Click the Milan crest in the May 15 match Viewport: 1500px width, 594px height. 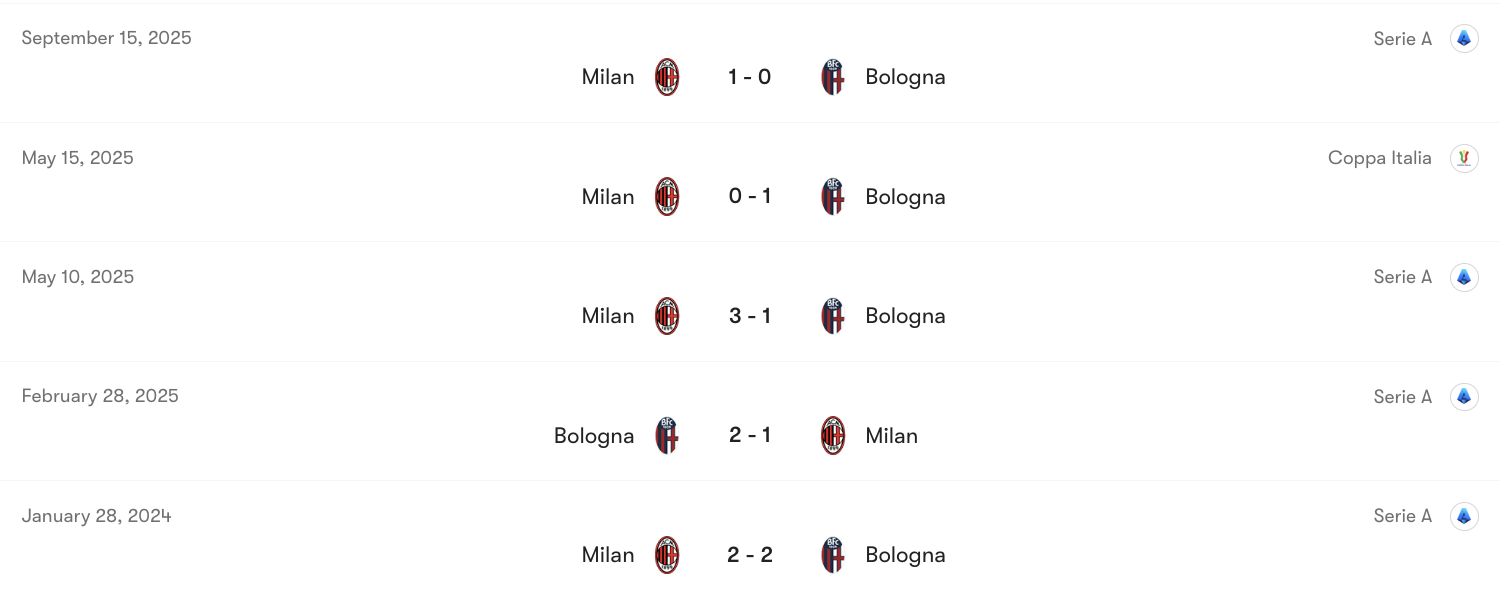[667, 196]
